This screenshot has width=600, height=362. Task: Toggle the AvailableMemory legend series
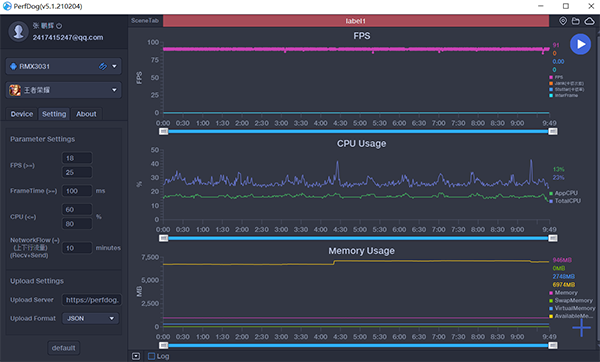tap(572, 316)
